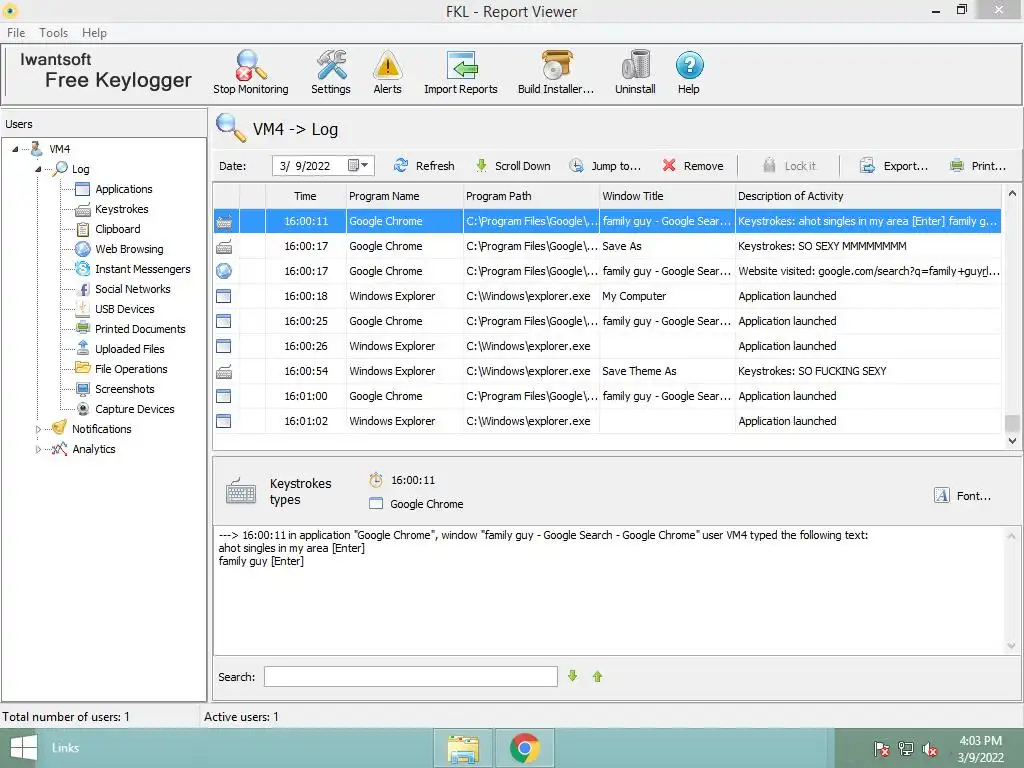
Task: Click log table scrollbar down arrow
Action: pyautogui.click(x=1012, y=441)
